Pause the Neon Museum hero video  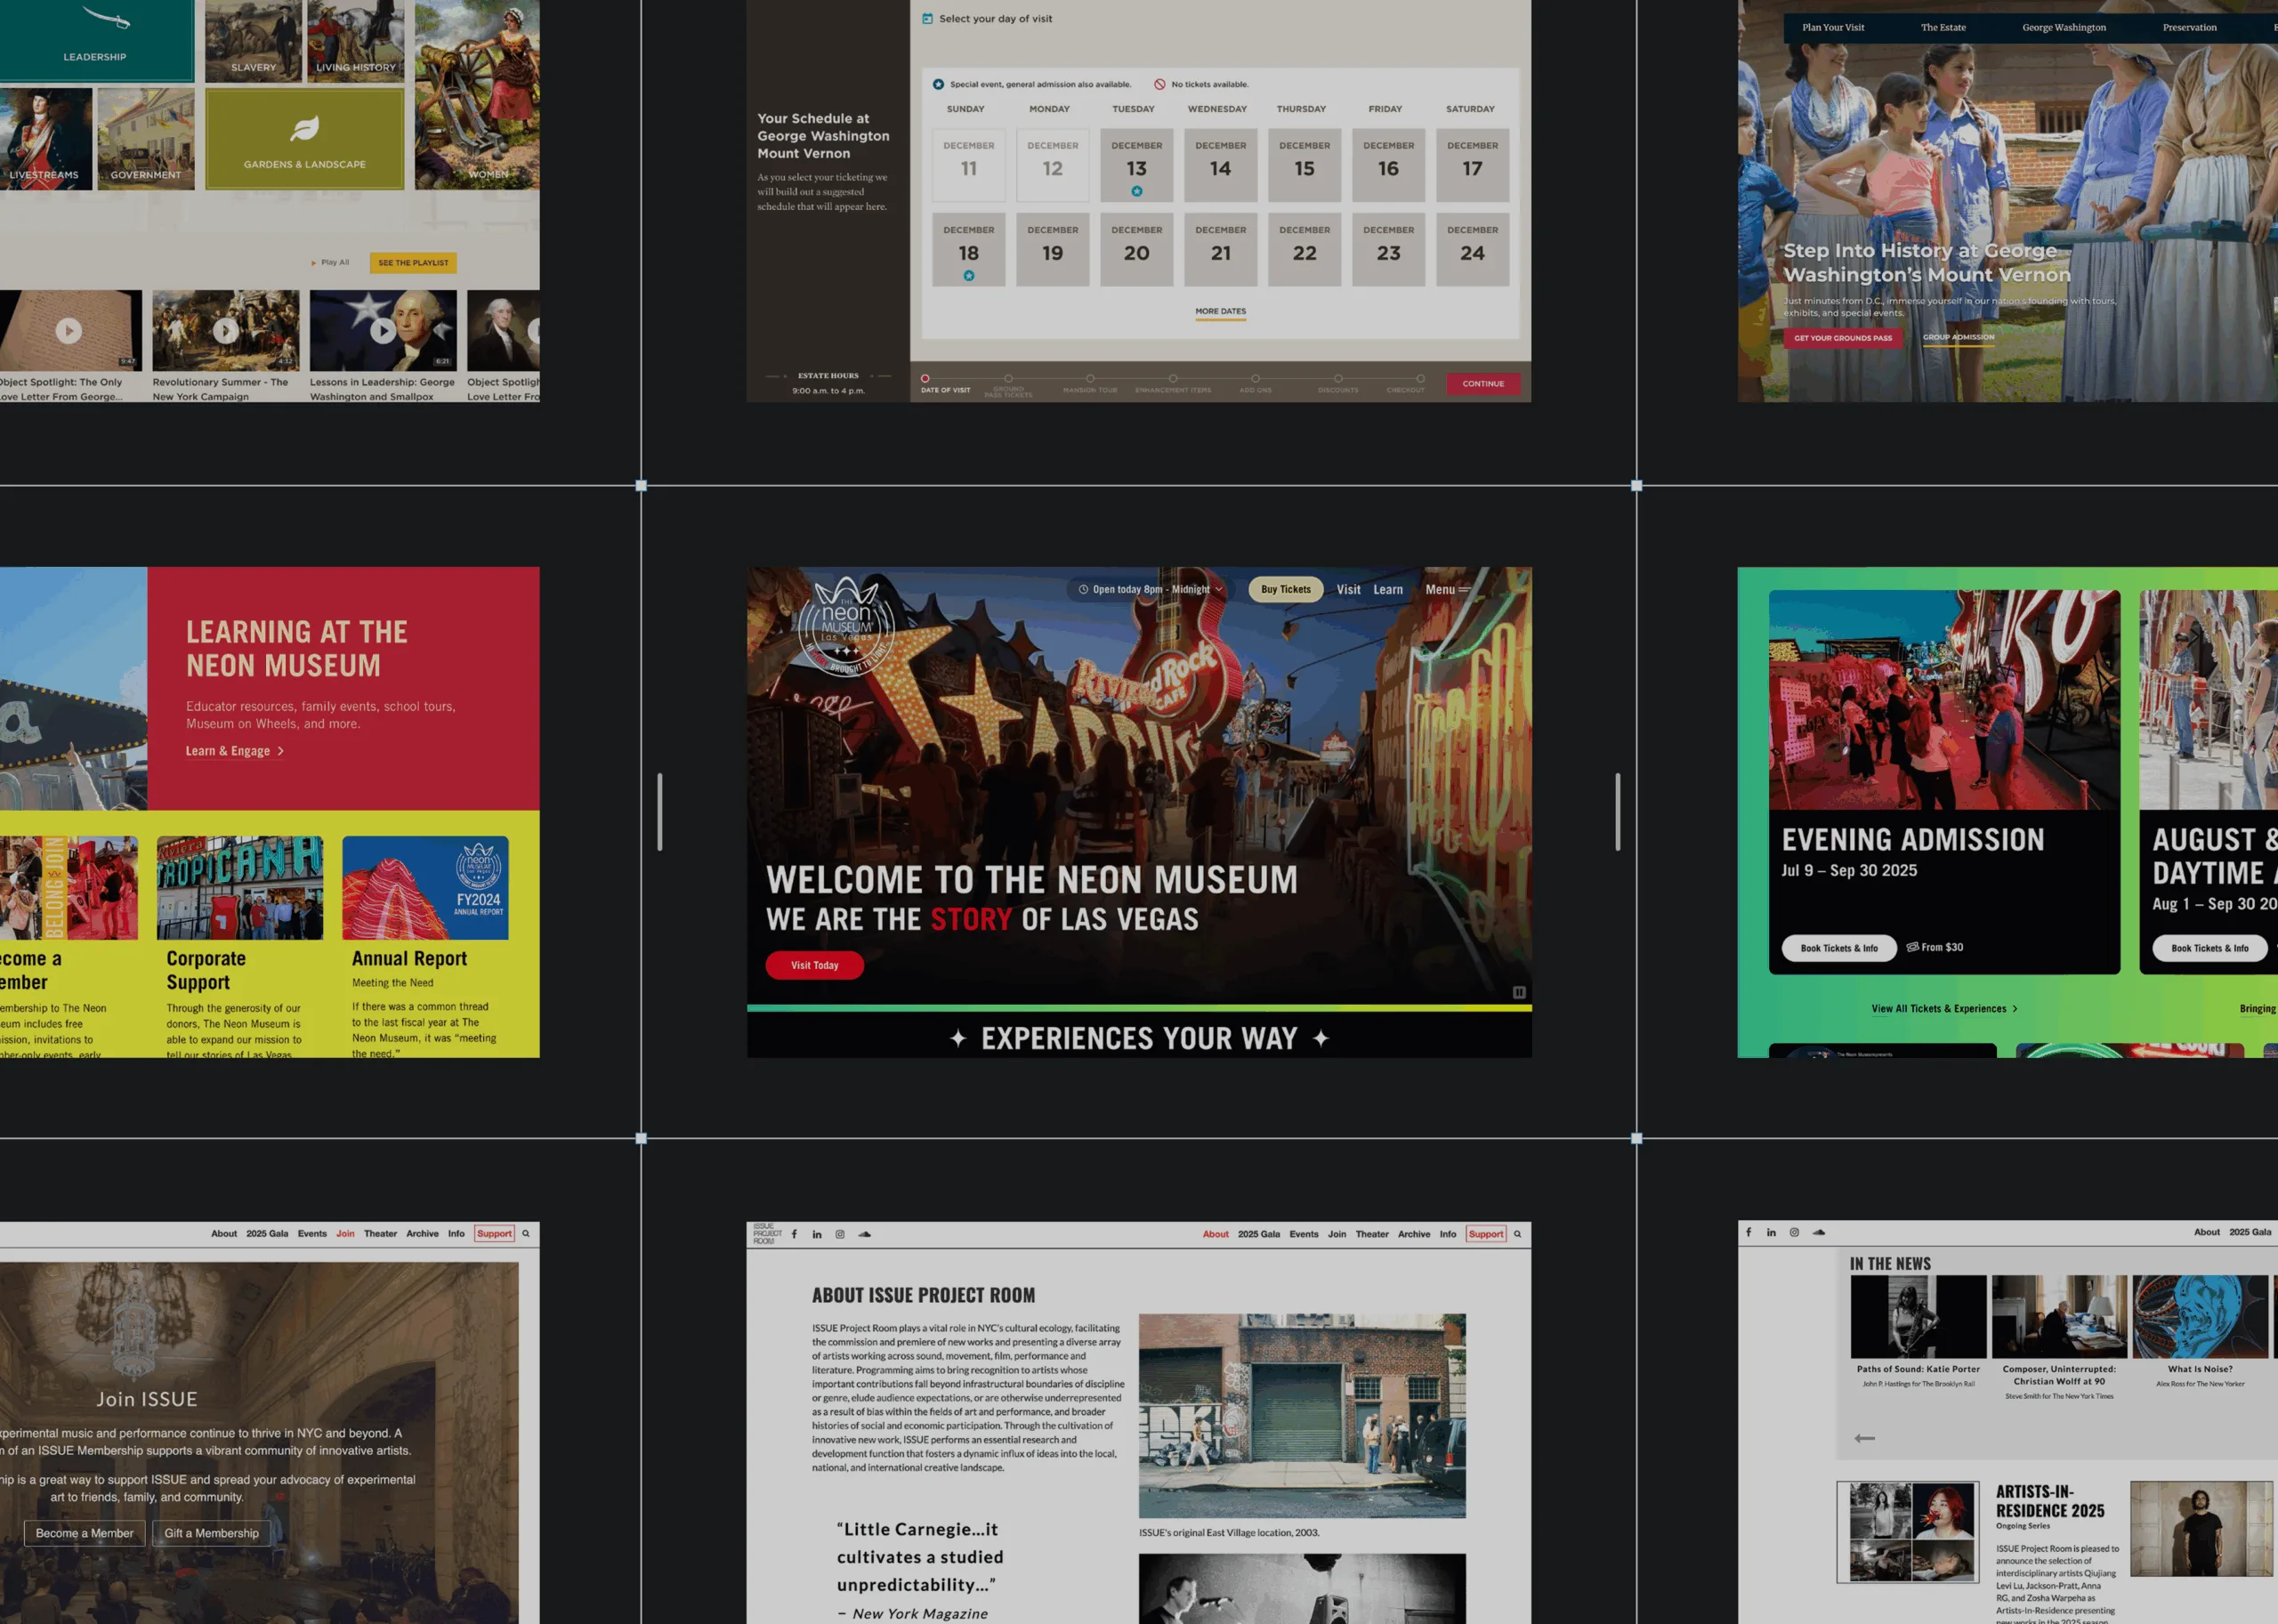point(1519,992)
